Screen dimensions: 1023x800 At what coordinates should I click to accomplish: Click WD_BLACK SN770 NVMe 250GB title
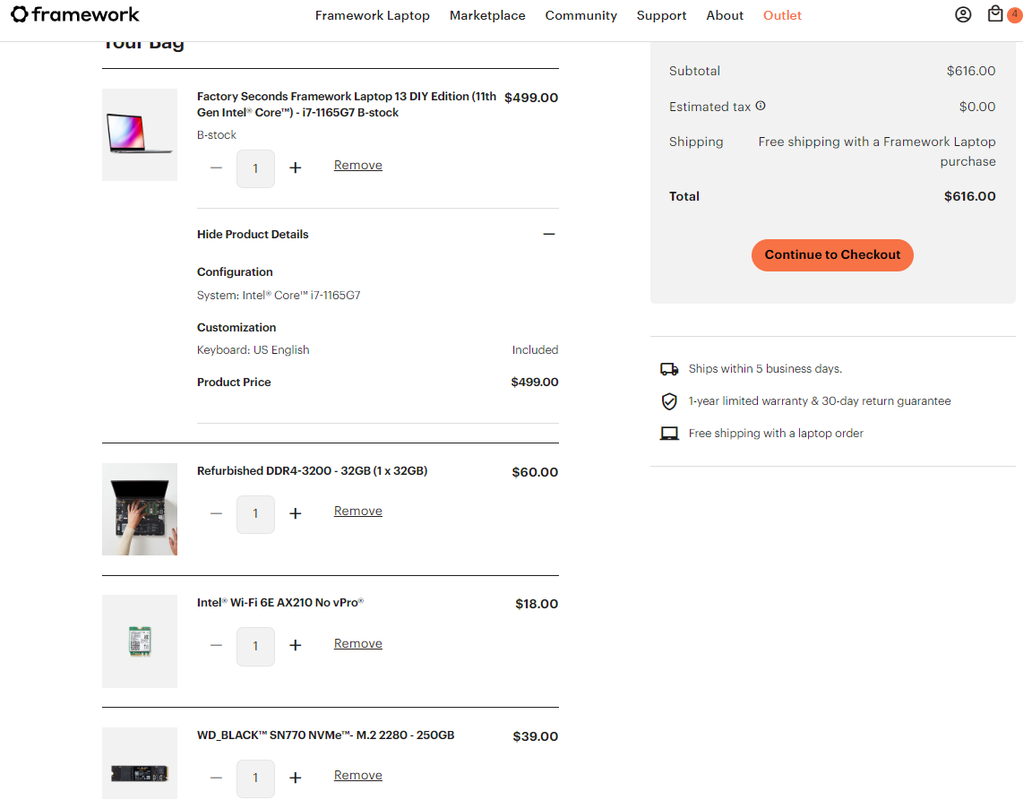pyautogui.click(x=326, y=735)
